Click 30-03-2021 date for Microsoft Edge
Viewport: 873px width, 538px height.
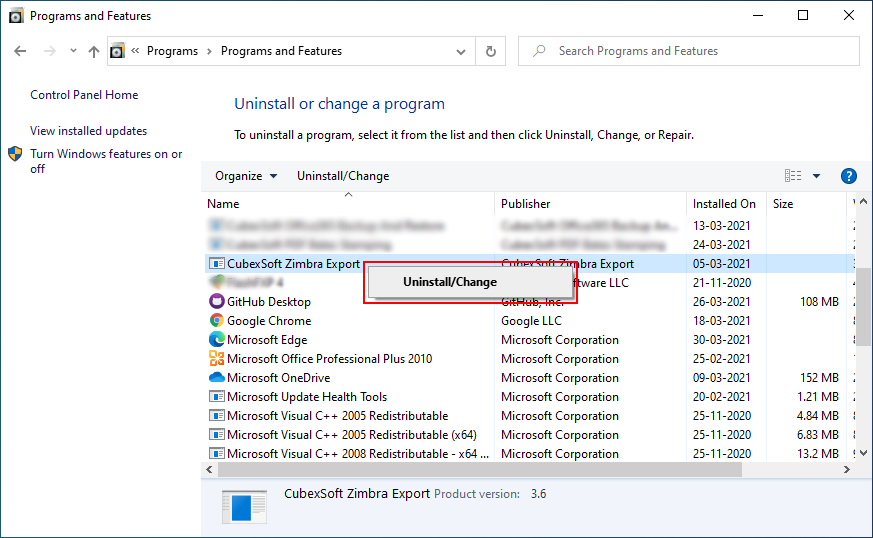click(x=722, y=340)
